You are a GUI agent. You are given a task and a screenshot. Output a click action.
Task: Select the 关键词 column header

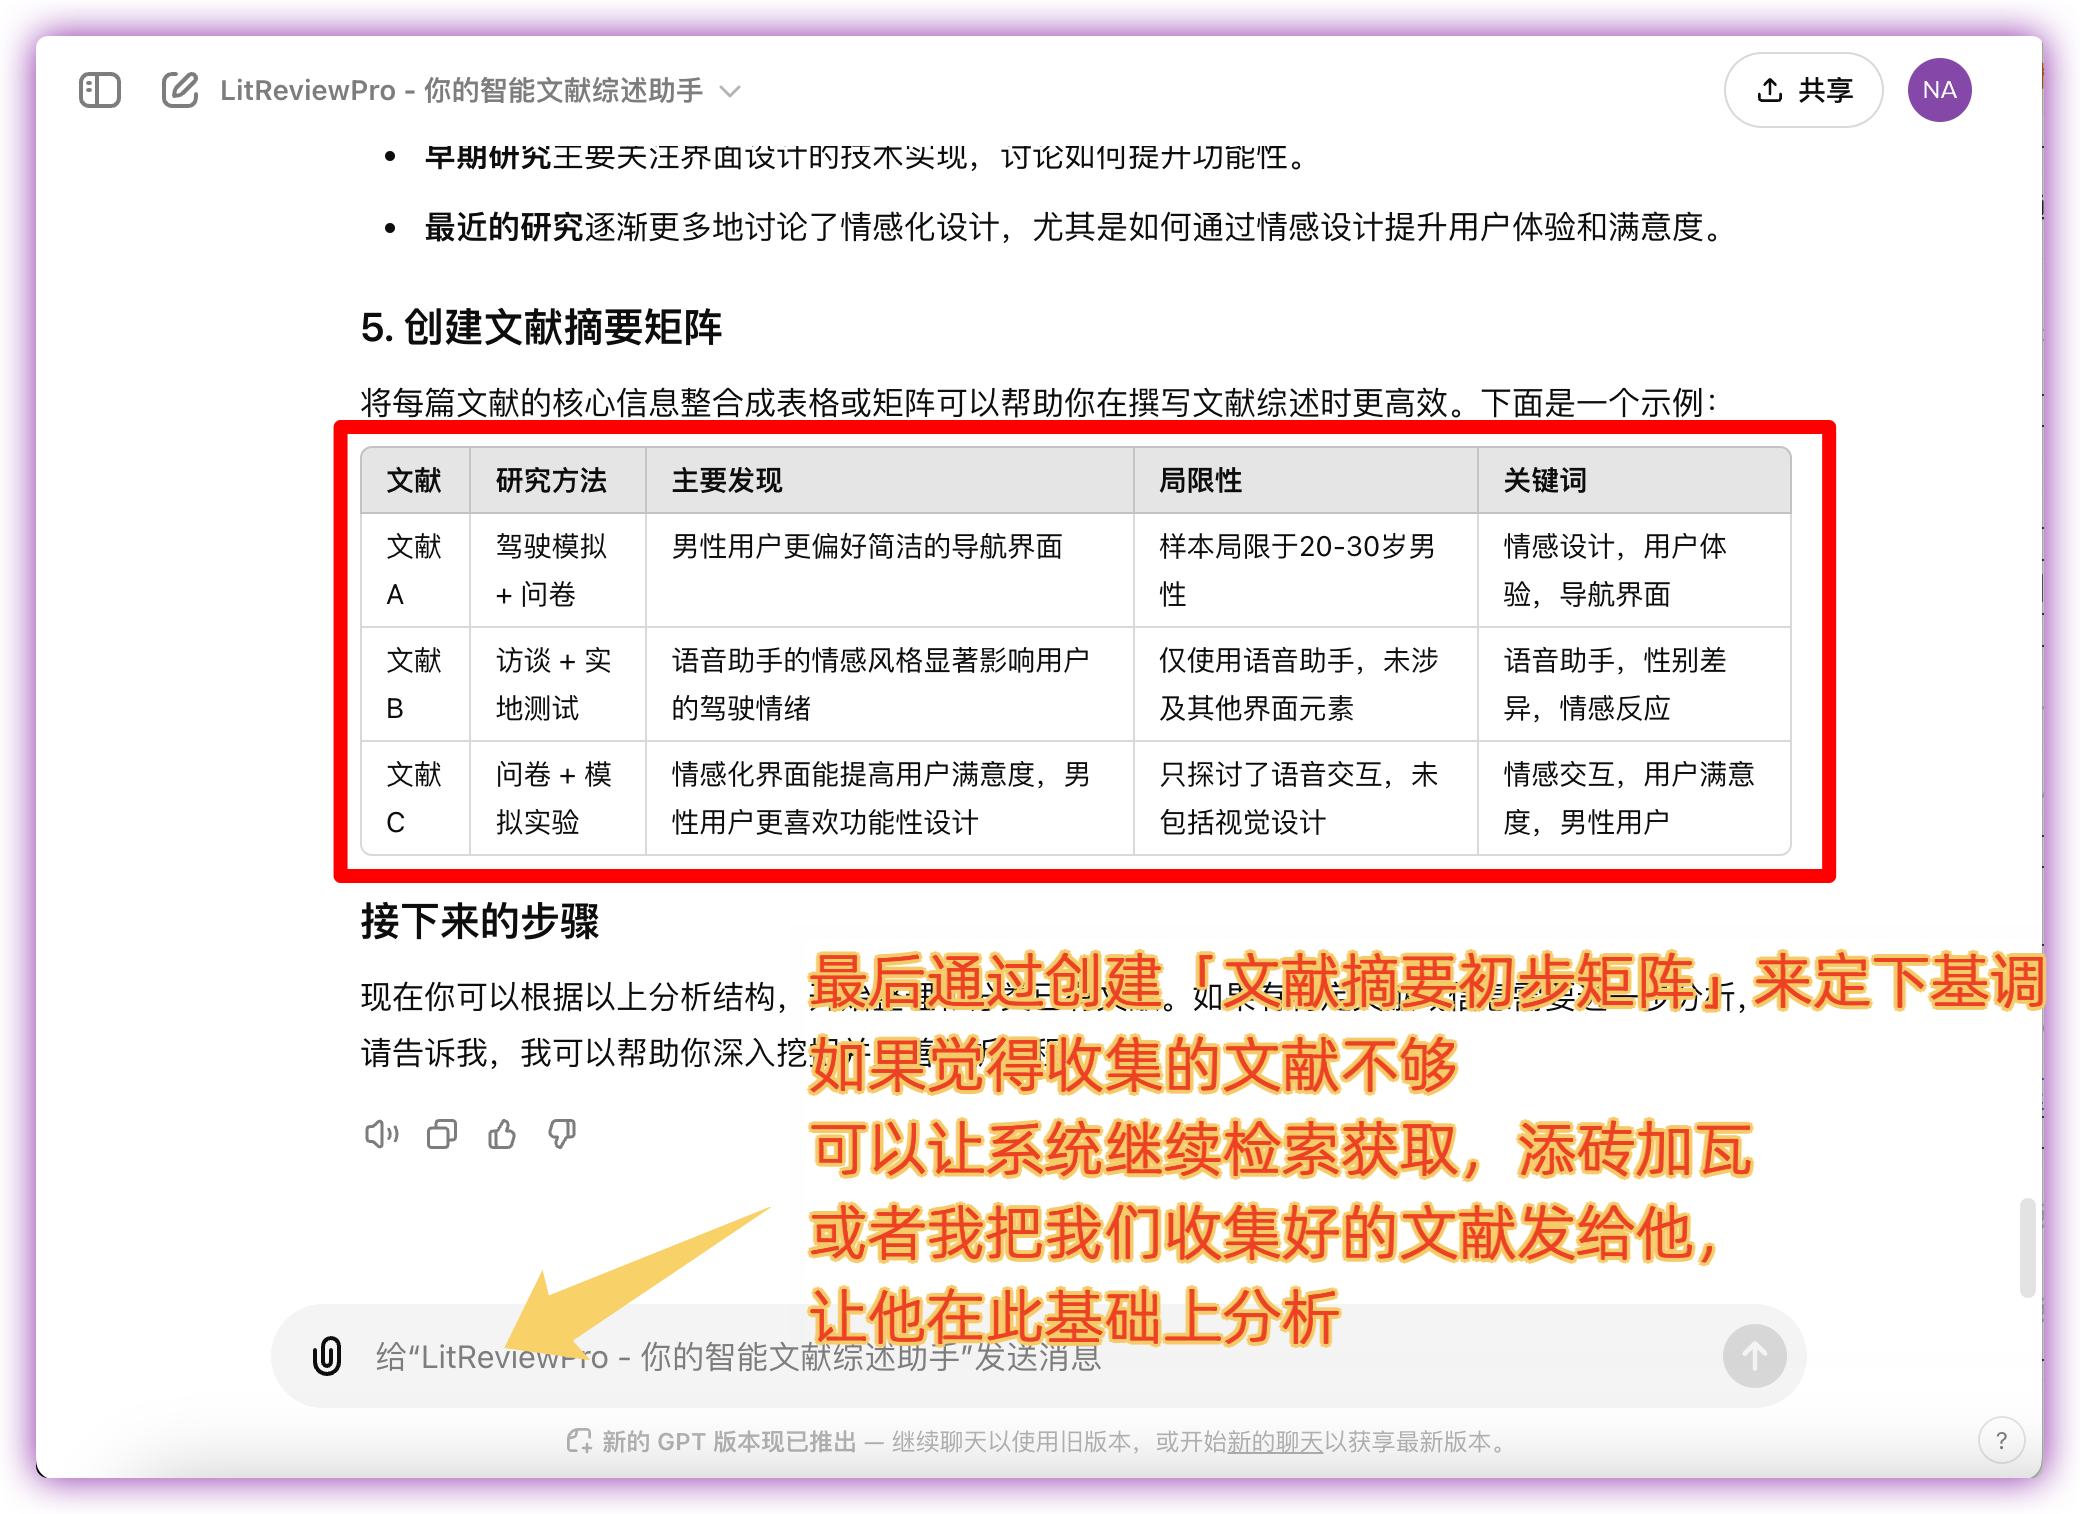pos(1634,481)
